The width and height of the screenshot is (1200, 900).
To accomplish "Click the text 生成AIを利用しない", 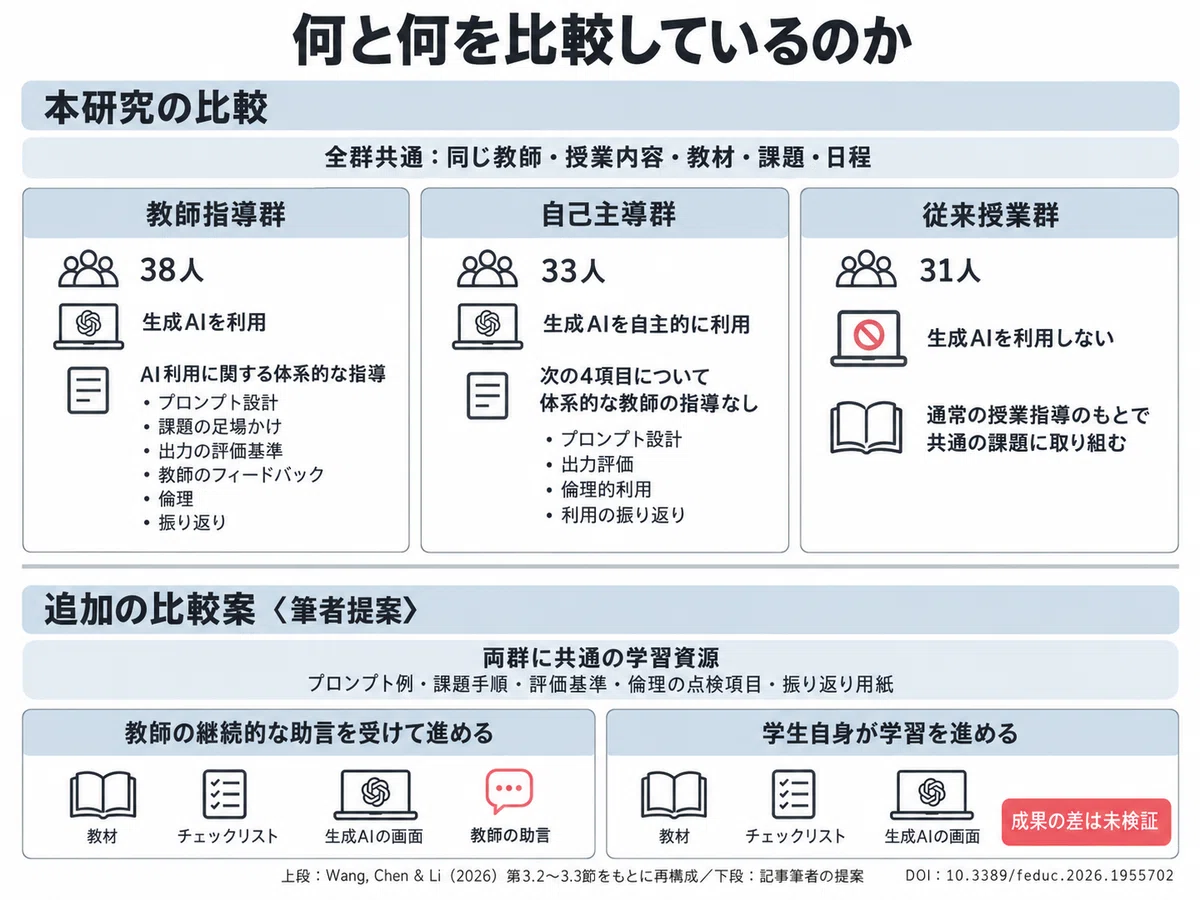I will pyautogui.click(x=1020, y=338).
